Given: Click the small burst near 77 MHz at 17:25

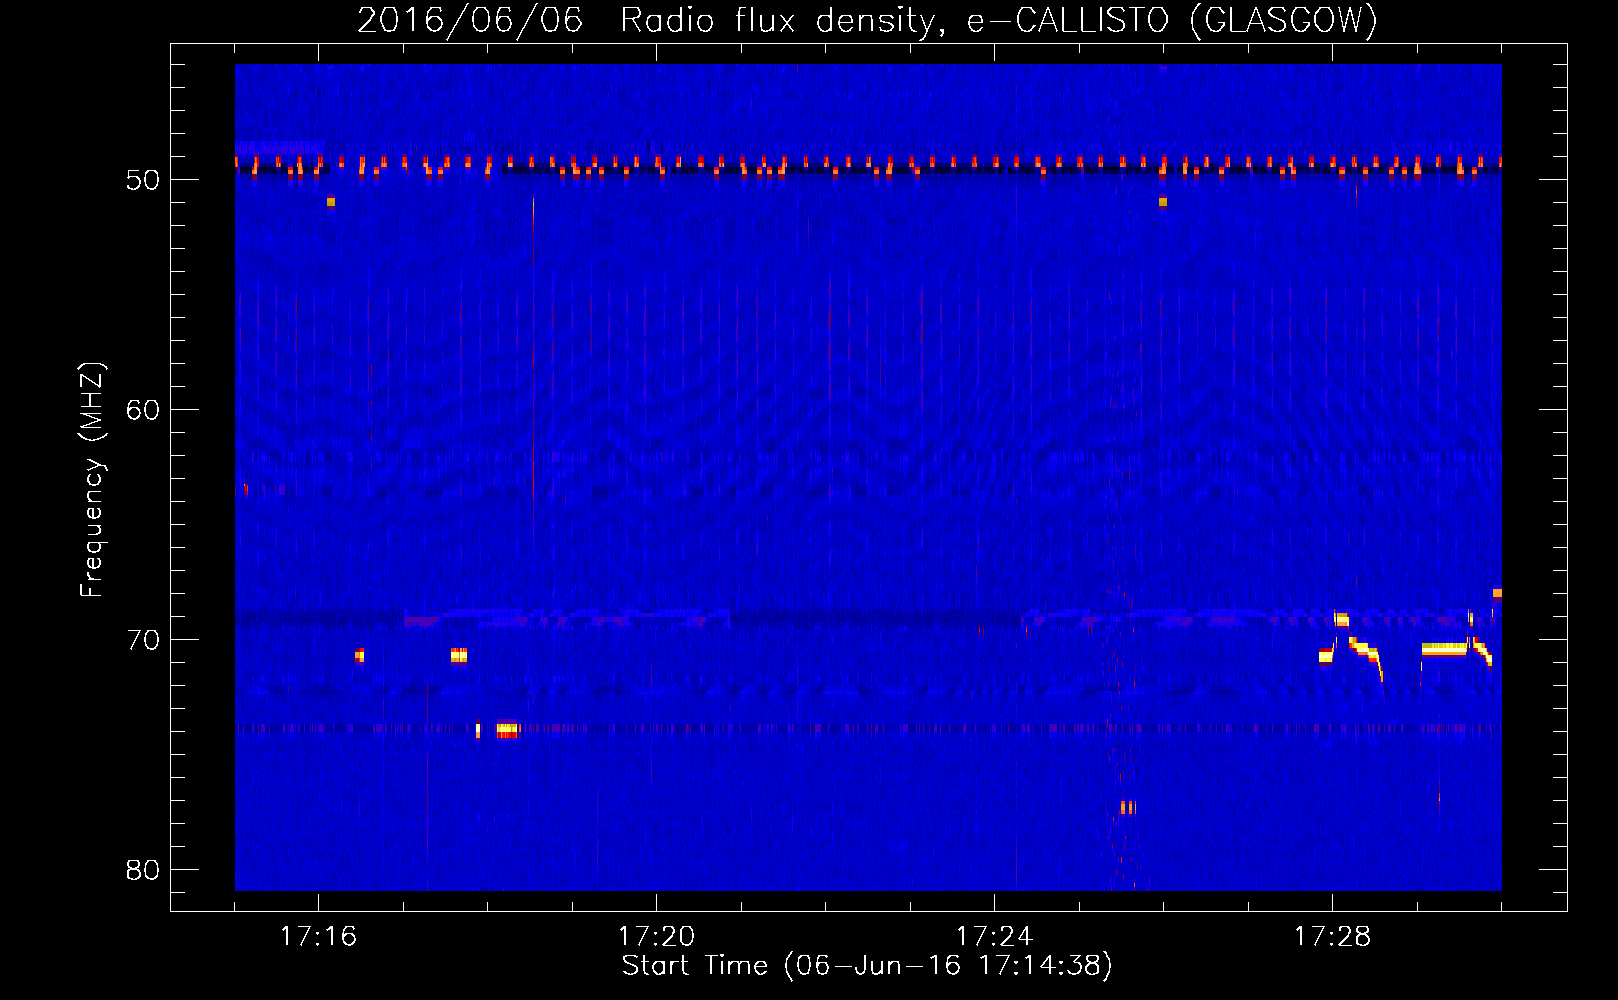Looking at the screenshot, I should tap(1127, 807).
